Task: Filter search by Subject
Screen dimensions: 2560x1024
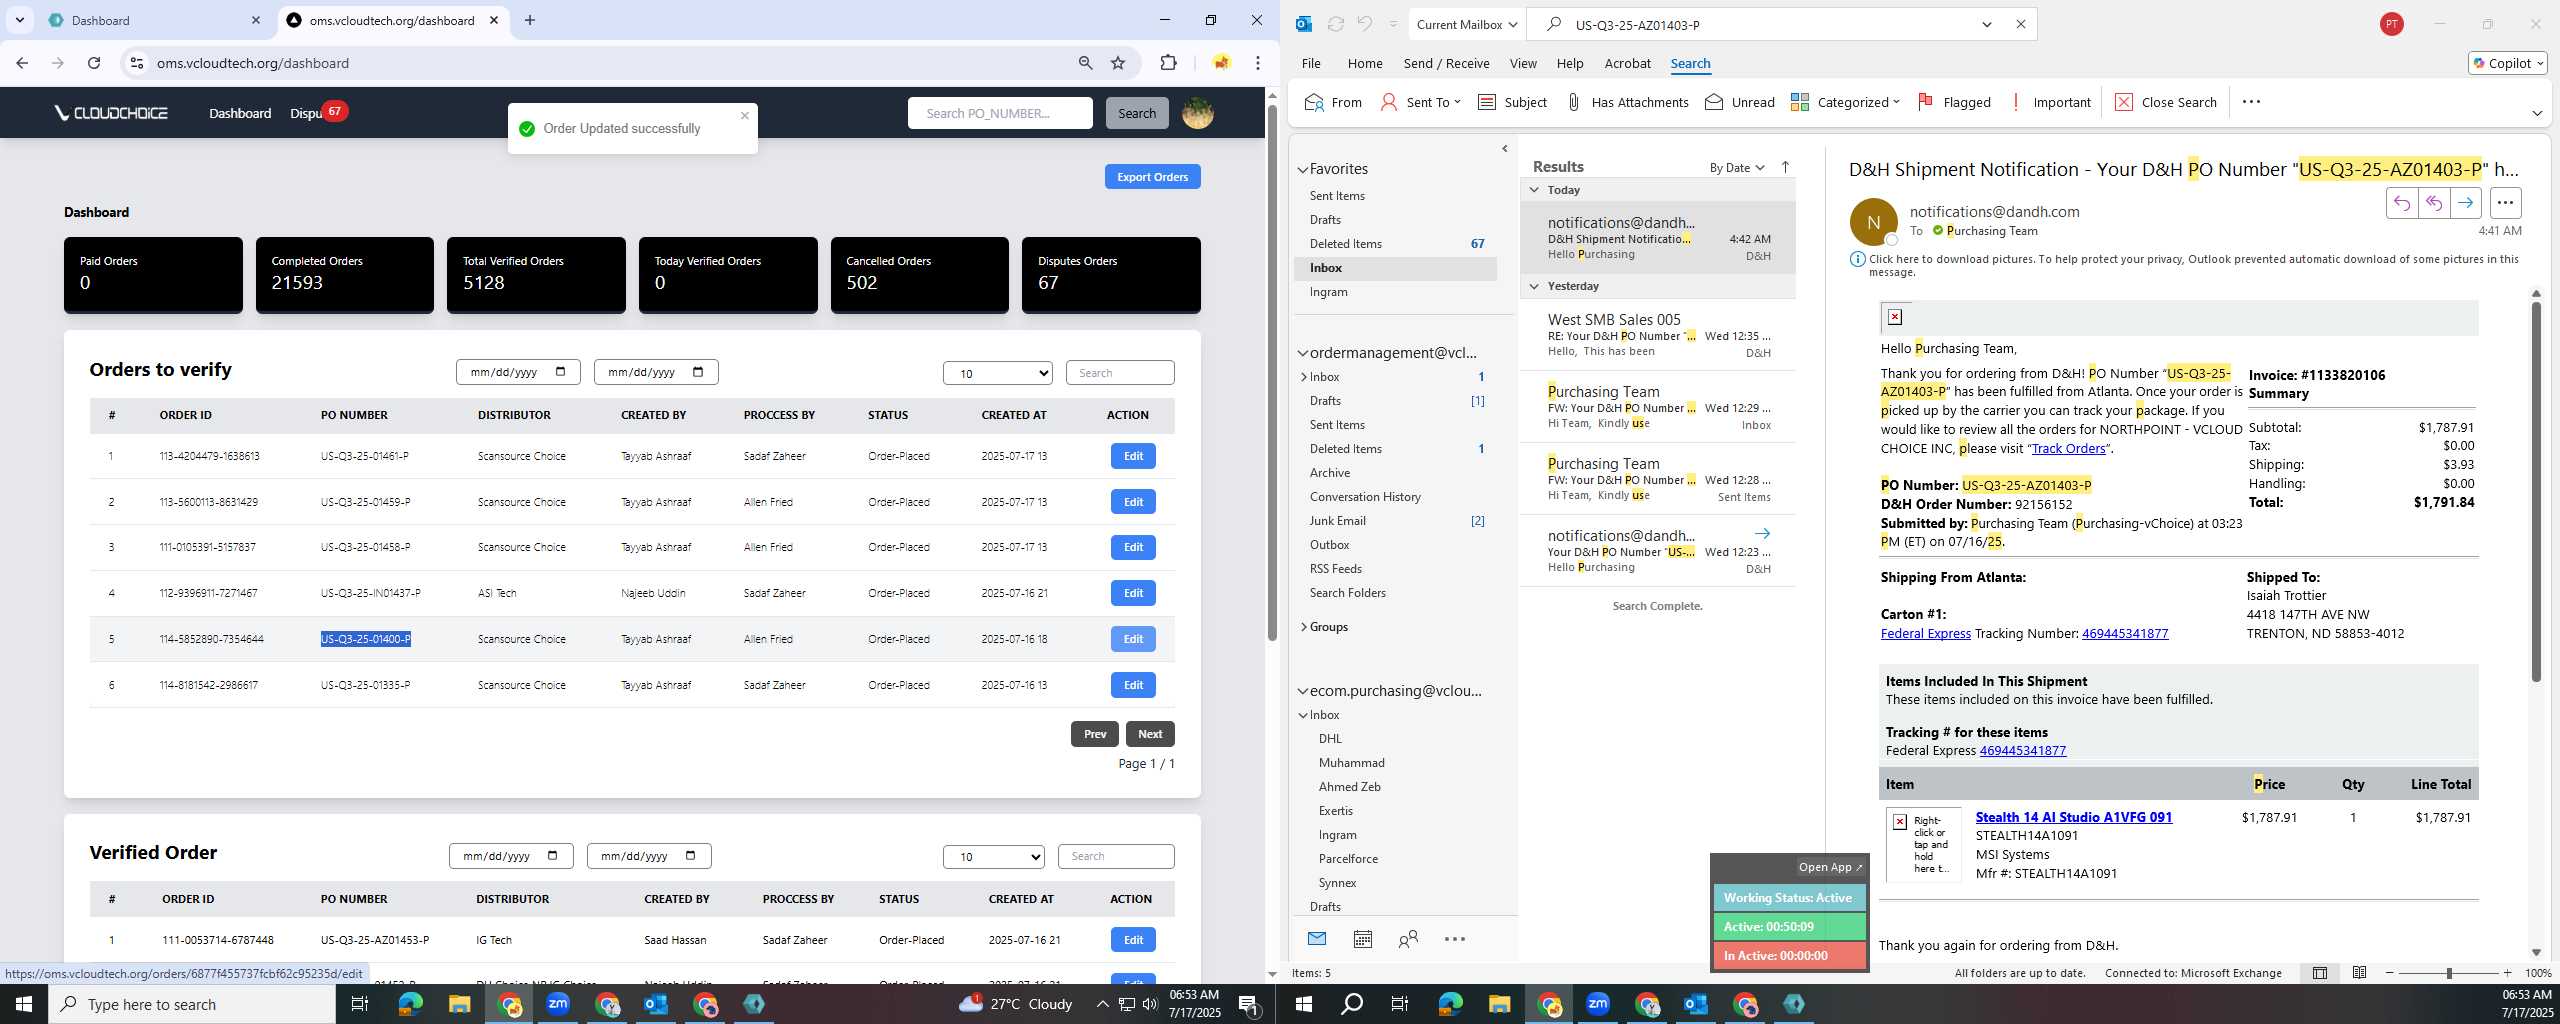Action: tap(1512, 102)
